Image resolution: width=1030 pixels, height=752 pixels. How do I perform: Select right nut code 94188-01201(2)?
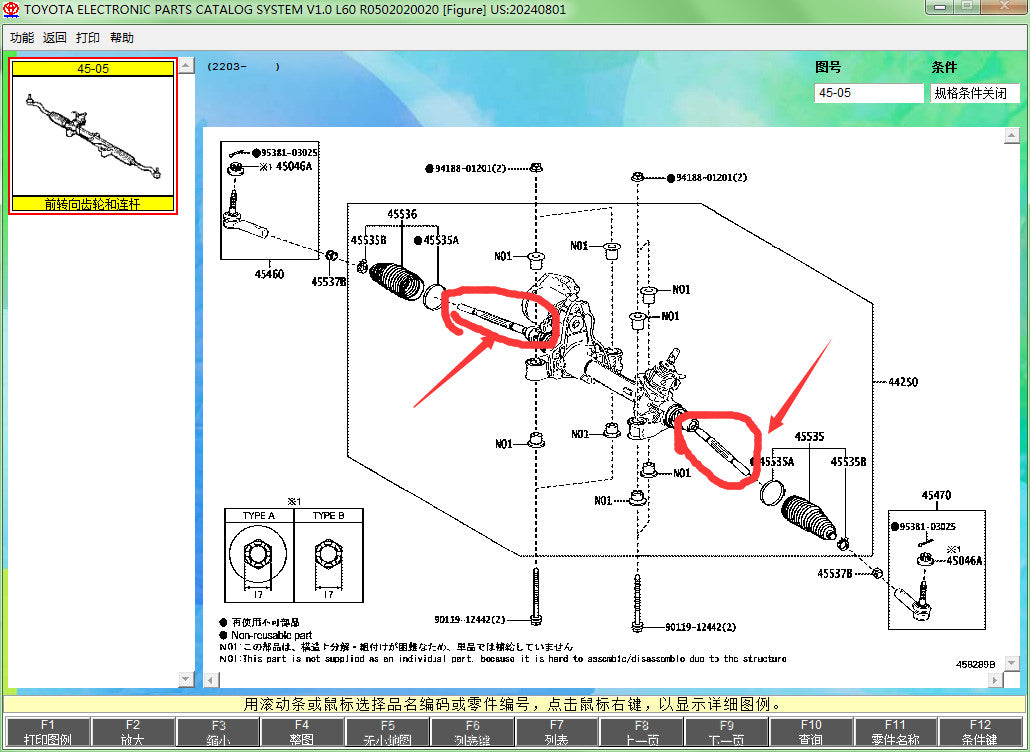(711, 177)
